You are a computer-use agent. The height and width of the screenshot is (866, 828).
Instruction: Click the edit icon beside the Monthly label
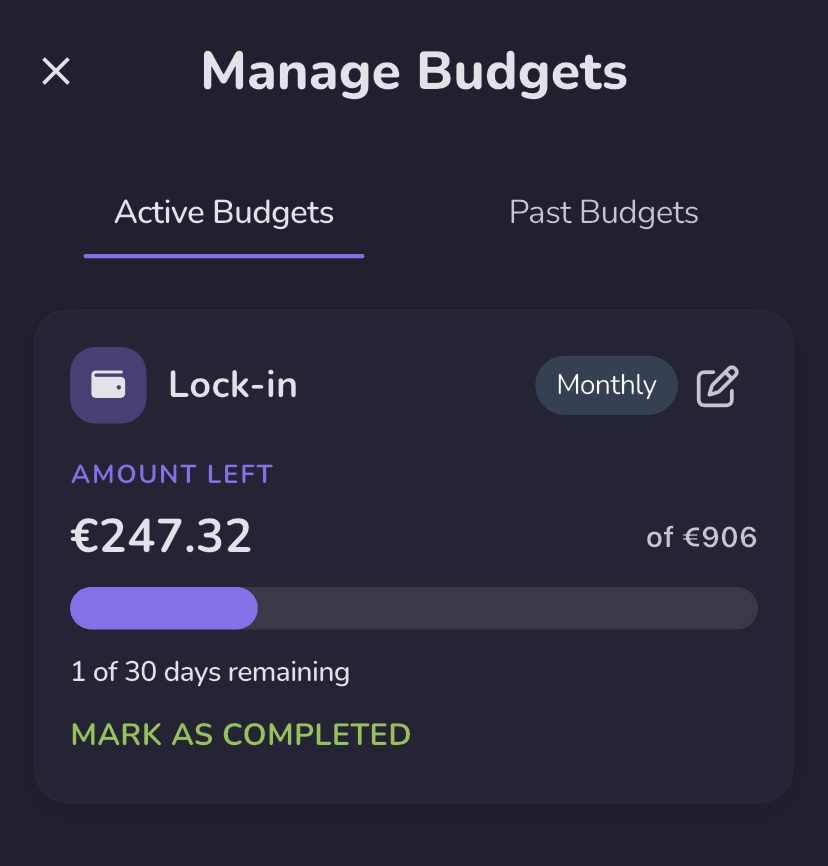point(717,384)
